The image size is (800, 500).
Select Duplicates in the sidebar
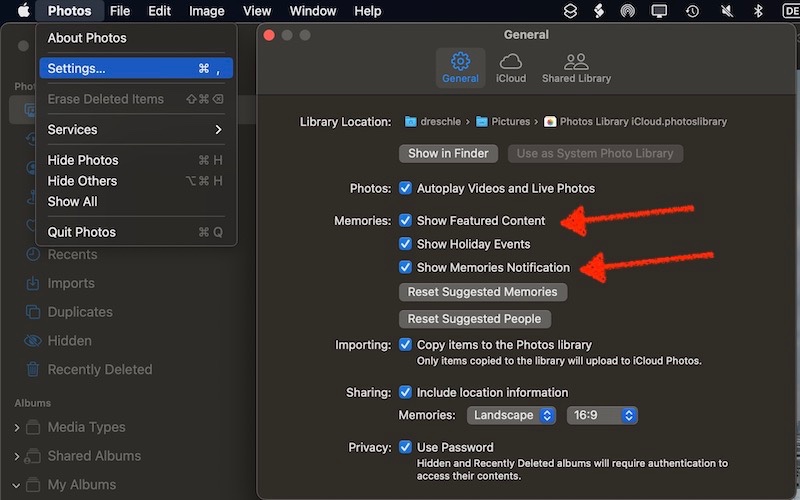pos(80,312)
